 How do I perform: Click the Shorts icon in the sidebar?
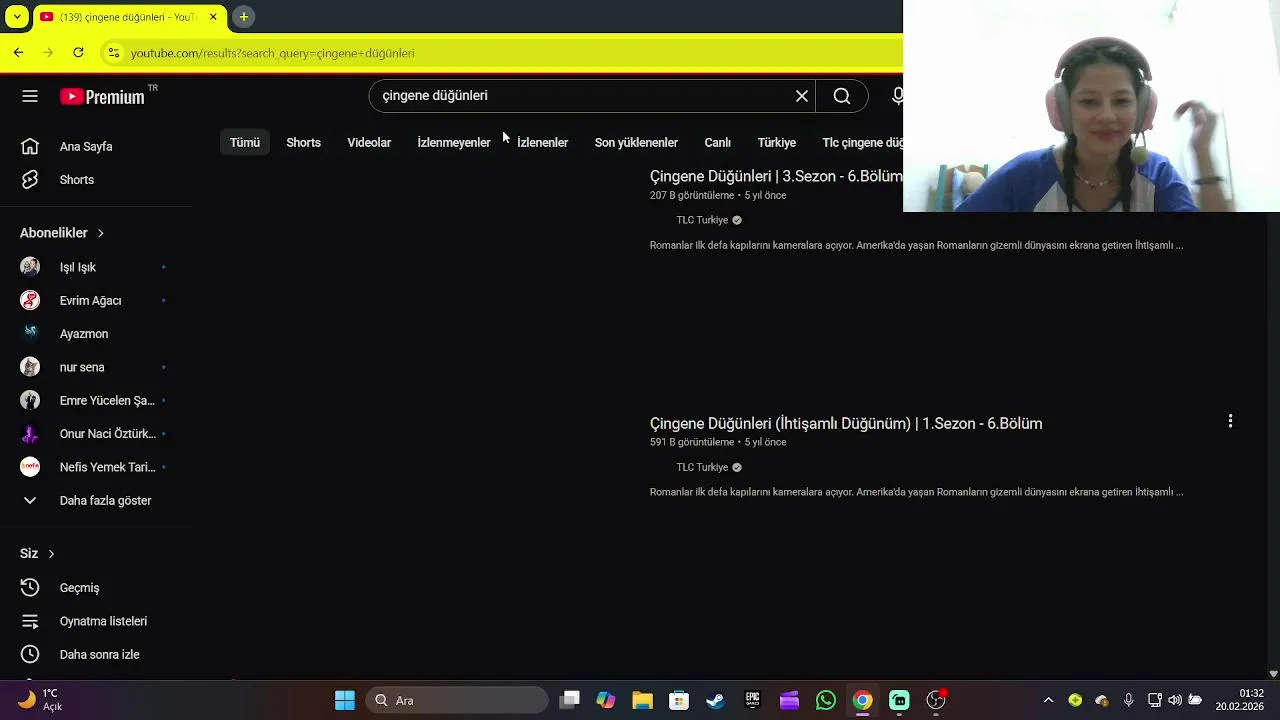coord(30,180)
